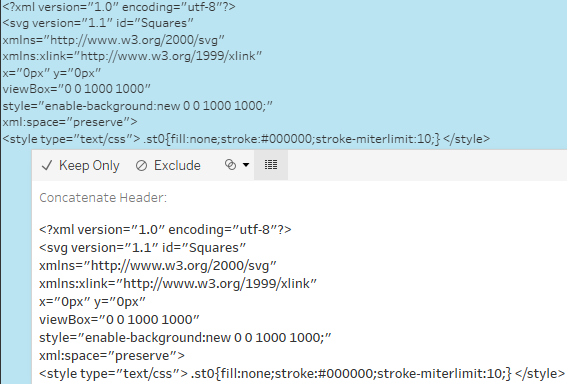This screenshot has width=567, height=384.
Task: Click tooltip style enable-background line
Action: (x=185, y=338)
